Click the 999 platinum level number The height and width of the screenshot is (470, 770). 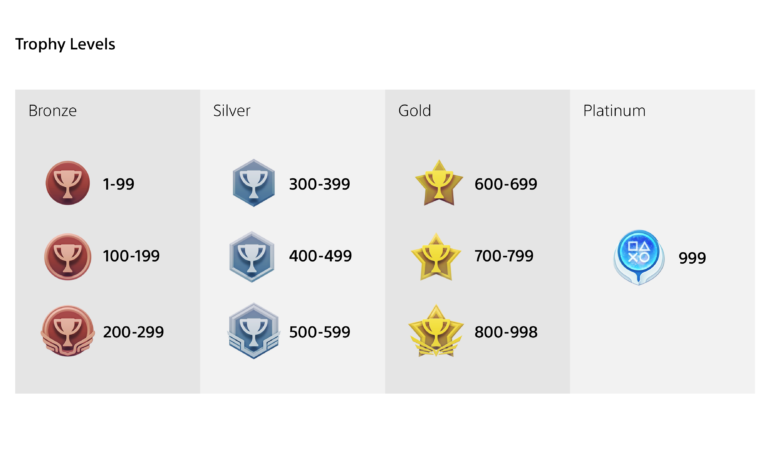click(x=692, y=258)
